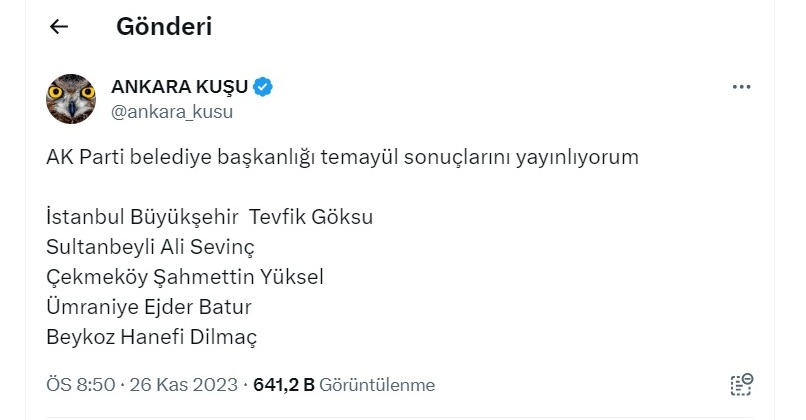This screenshot has width=806, height=420.
Task: Click the İstanbul Büyükşehir text
Action: point(142,217)
